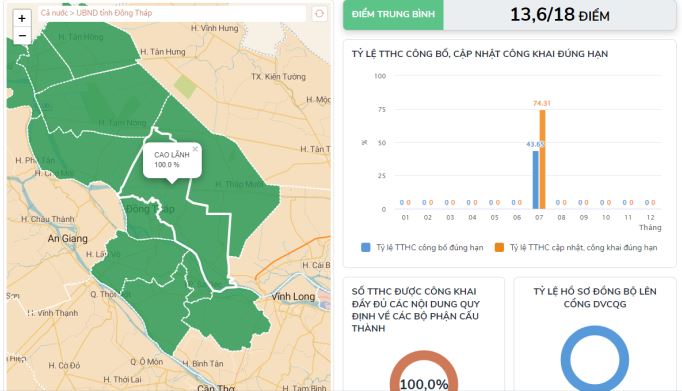Select UBND tỉnh Đồng Tháp breadcrumb
This screenshot has height=391, width=682.
click(x=114, y=13)
